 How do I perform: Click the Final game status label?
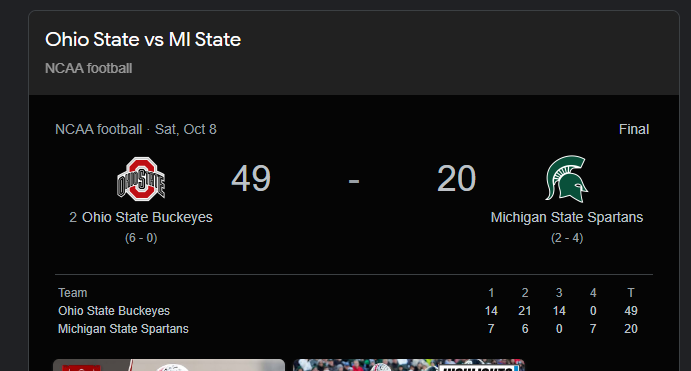pos(634,129)
